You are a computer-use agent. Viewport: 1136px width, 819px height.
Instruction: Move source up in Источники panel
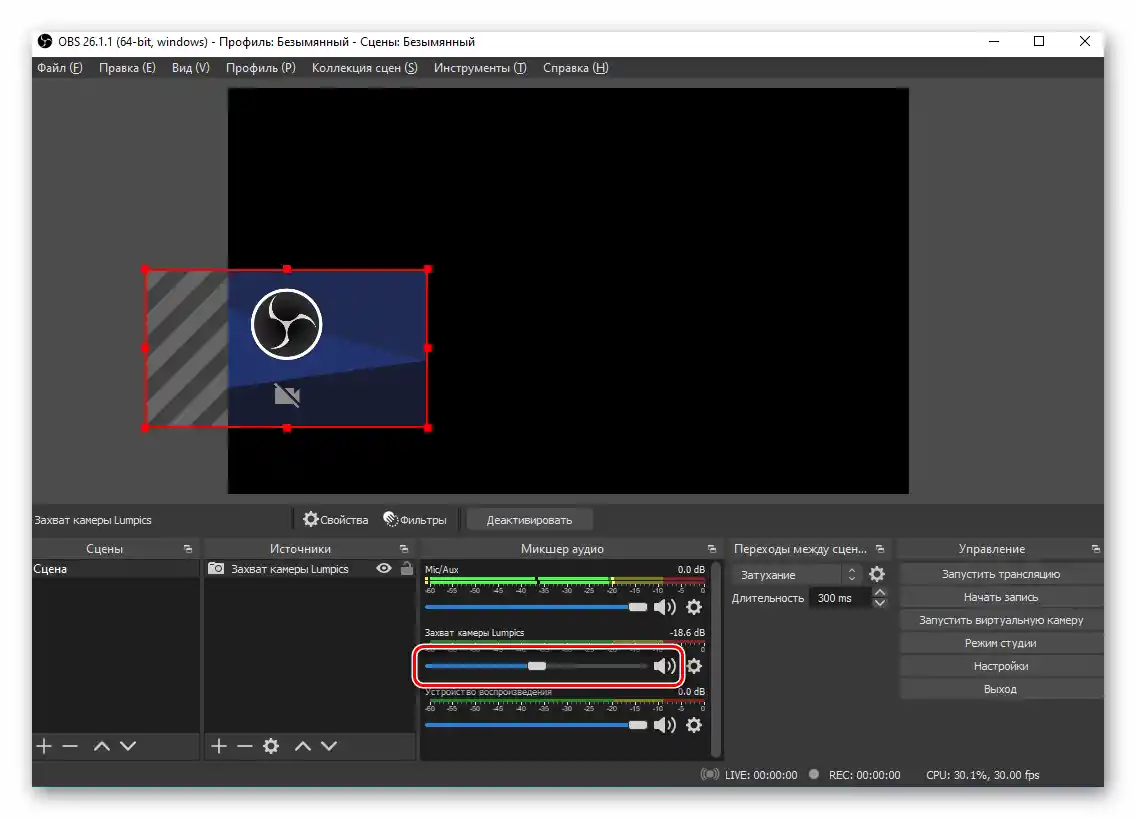click(303, 746)
